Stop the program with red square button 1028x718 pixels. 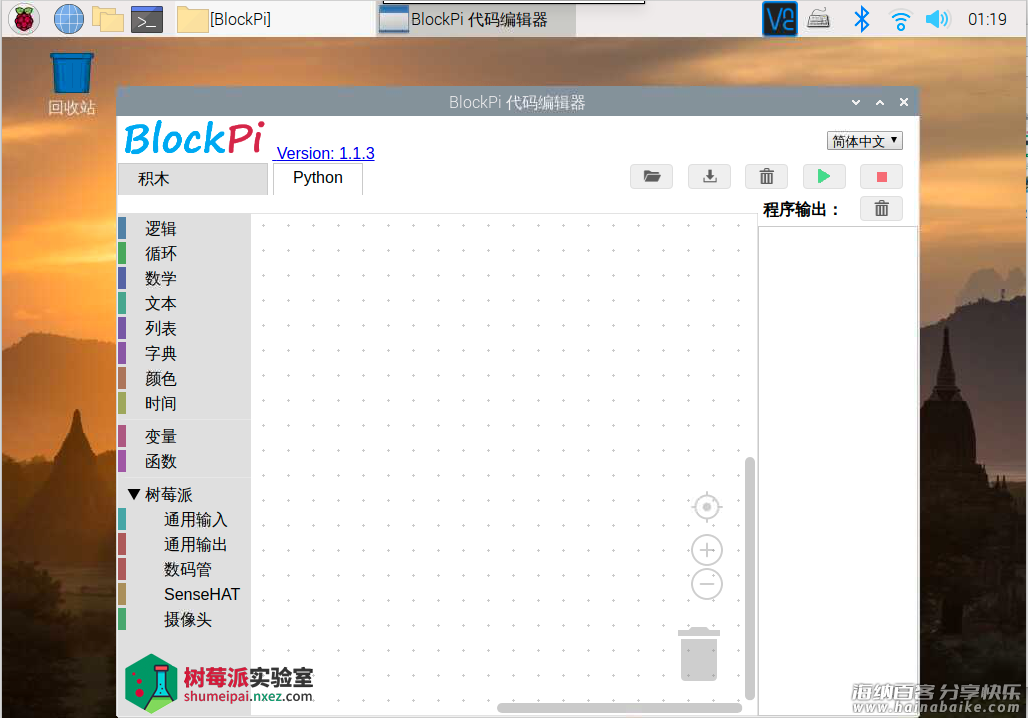[x=881, y=177]
